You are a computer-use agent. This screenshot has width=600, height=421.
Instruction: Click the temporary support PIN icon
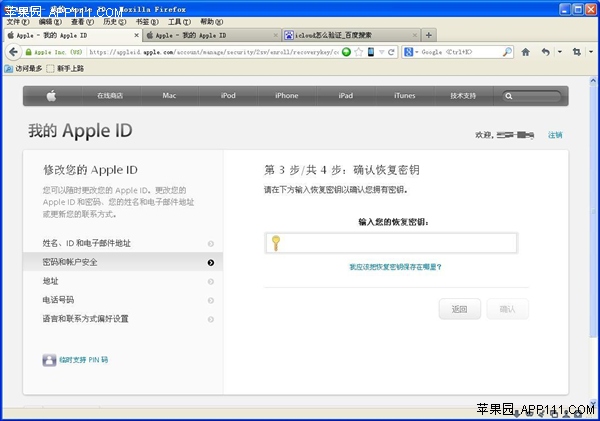pyautogui.click(x=49, y=359)
